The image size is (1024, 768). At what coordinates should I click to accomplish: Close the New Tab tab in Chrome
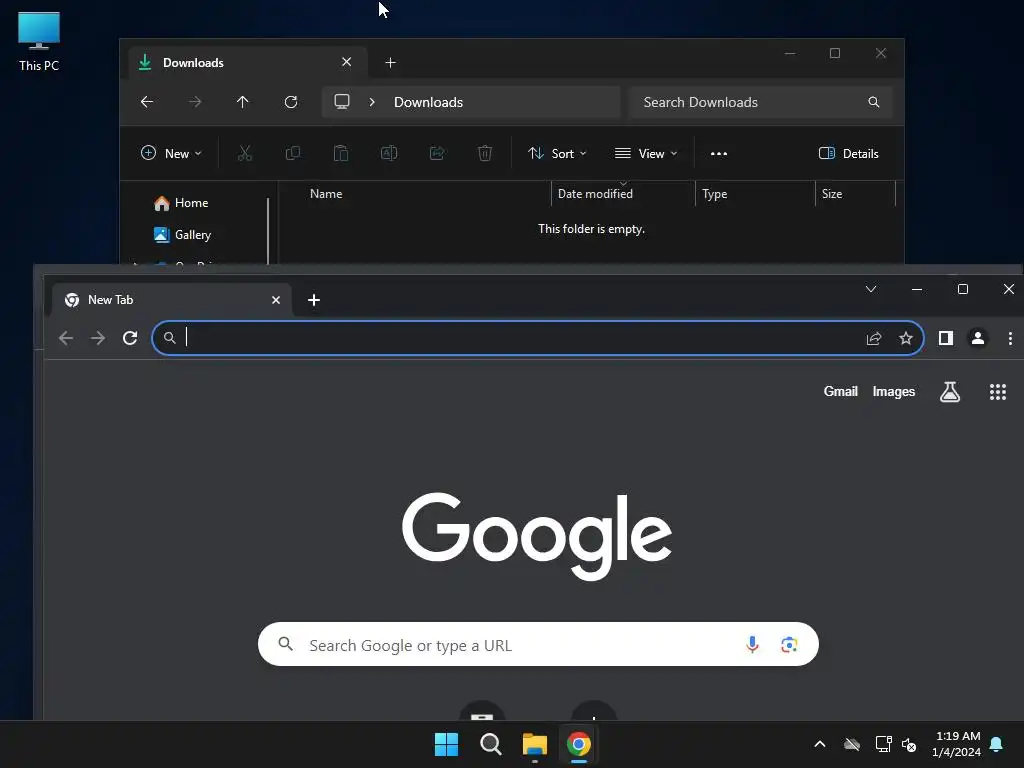276,300
